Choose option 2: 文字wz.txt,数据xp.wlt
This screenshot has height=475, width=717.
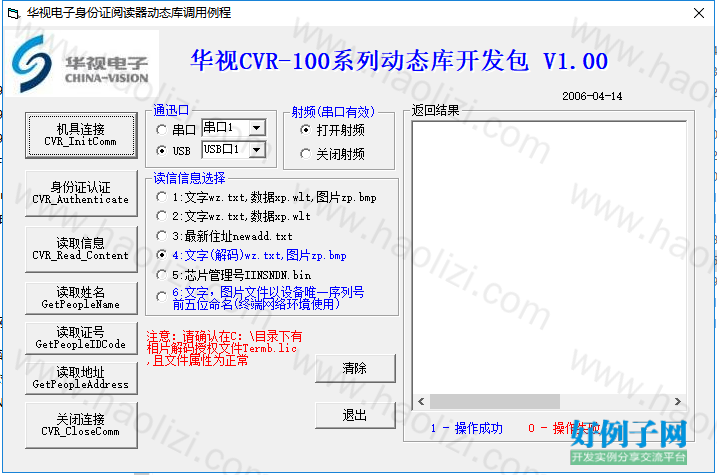coord(161,216)
